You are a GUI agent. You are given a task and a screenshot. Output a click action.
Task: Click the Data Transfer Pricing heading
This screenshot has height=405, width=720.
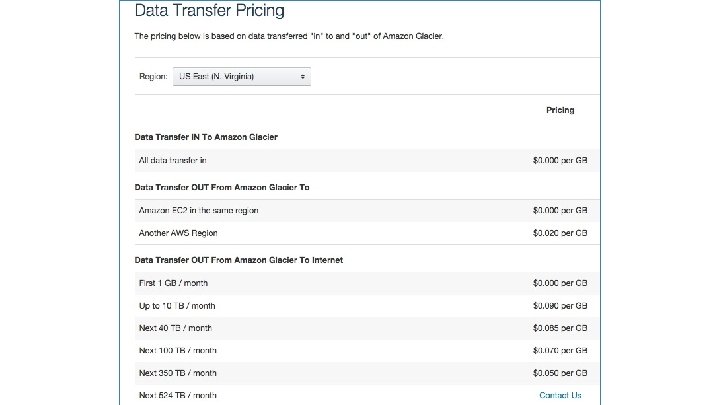click(209, 12)
